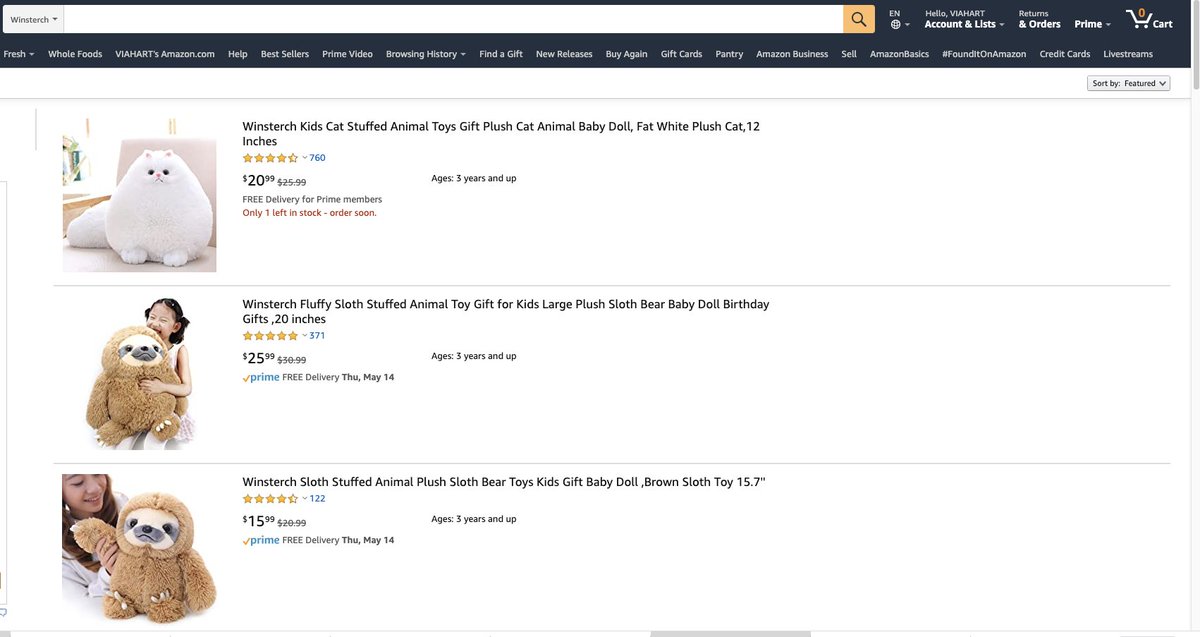This screenshot has height=637, width=1200.
Task: Click the prime badge under the $15.99 price
Action: point(261,541)
